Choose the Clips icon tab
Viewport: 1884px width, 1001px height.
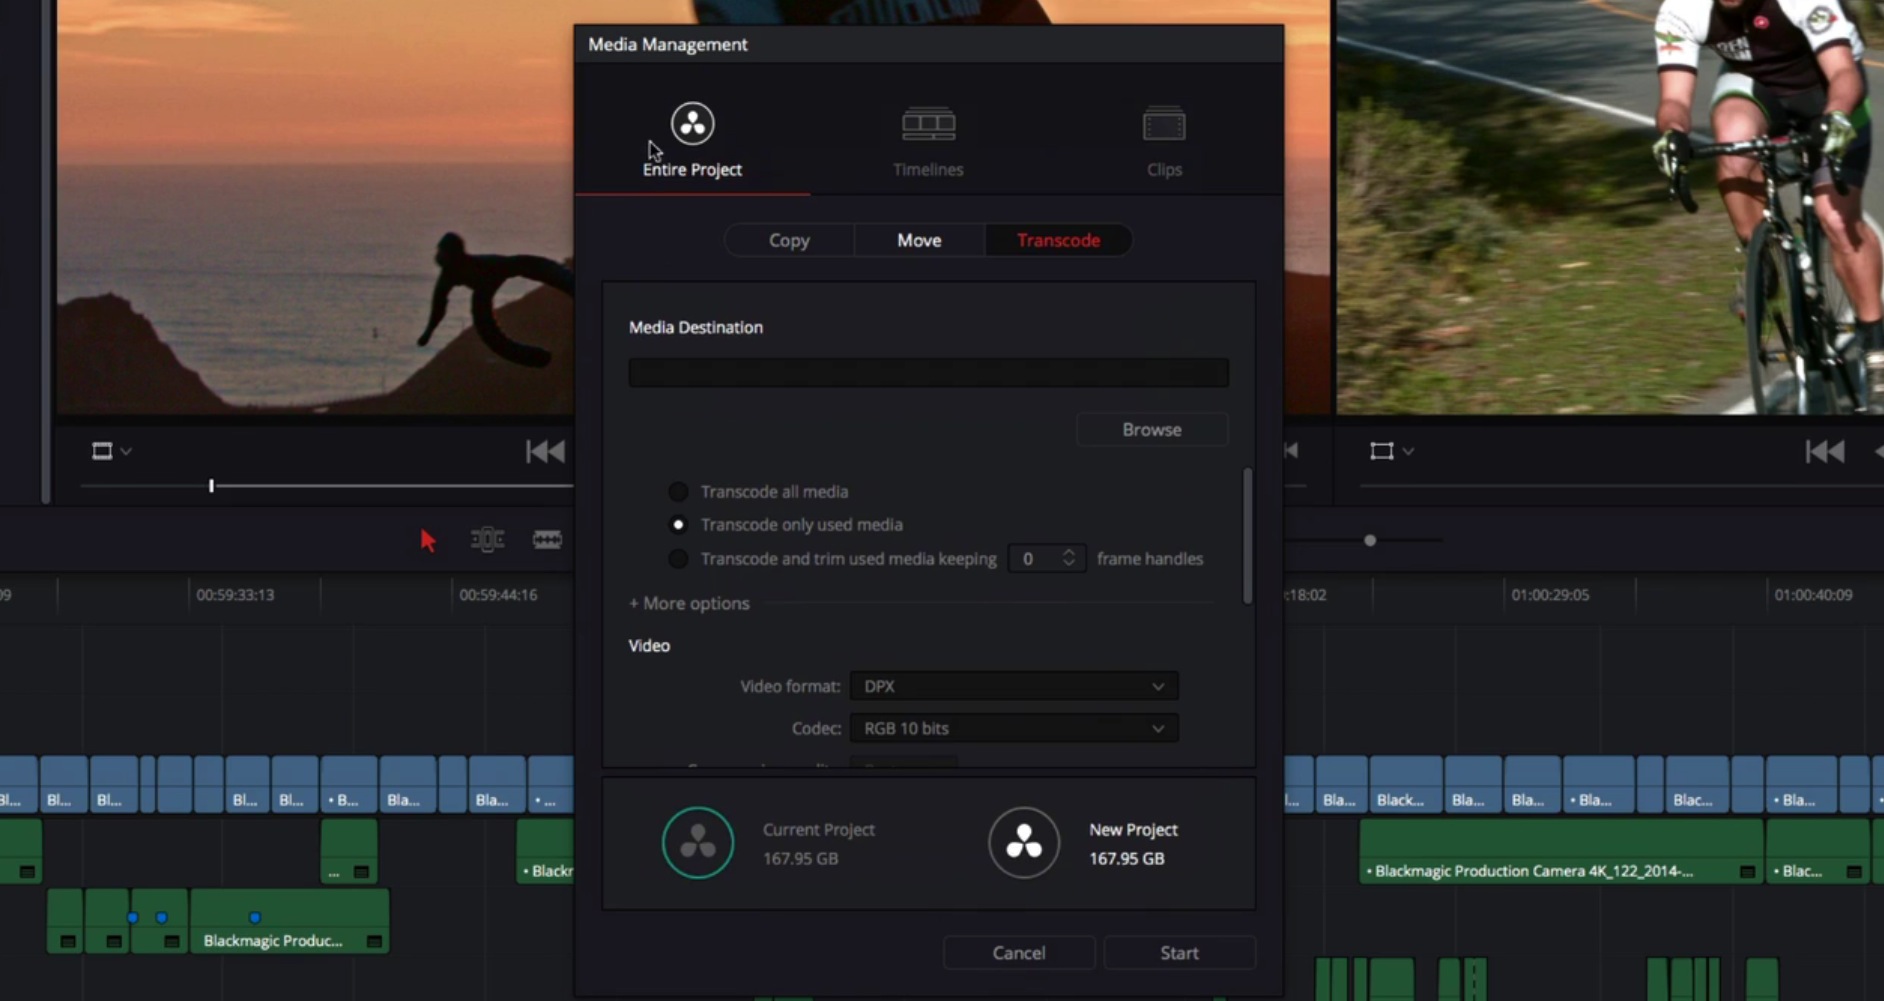point(1163,125)
